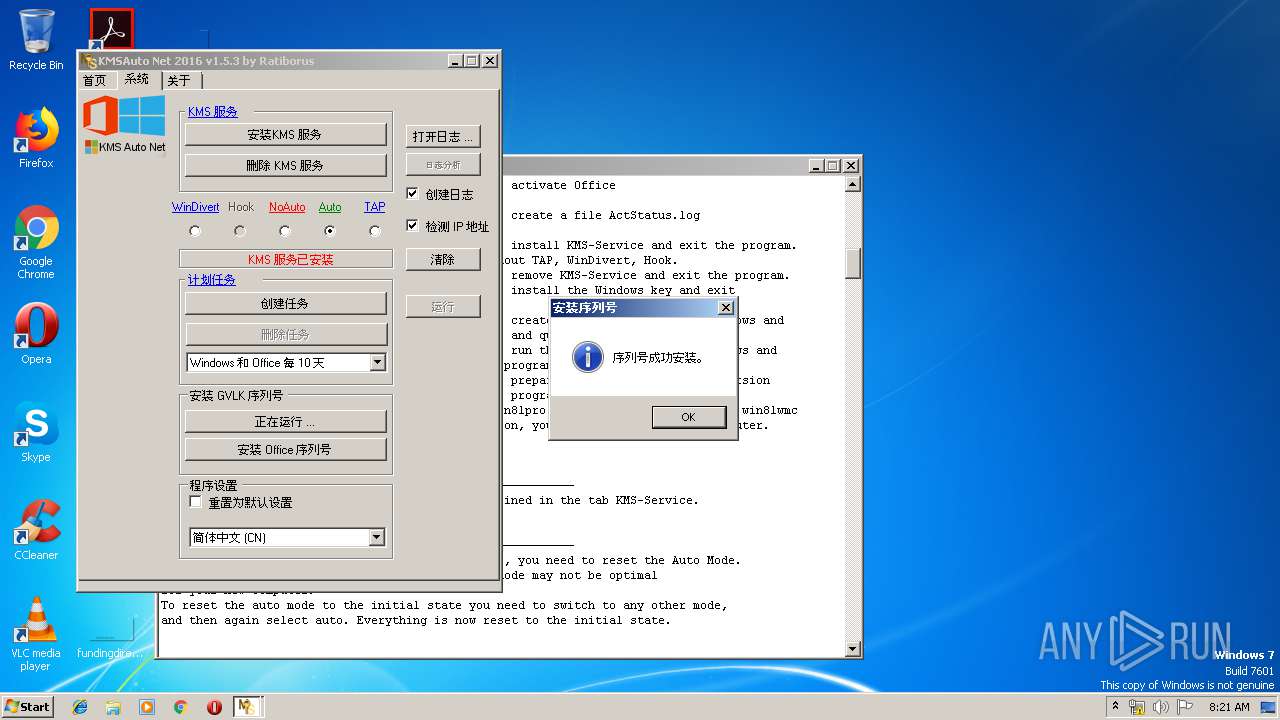Select the TAP radio button
The width and height of the screenshot is (1280, 720).
374,231
